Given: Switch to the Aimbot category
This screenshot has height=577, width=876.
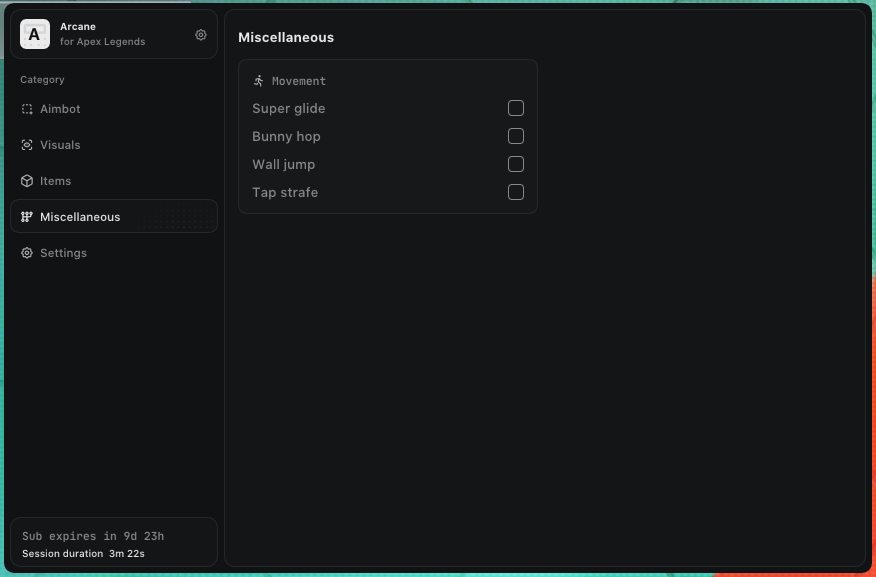Looking at the screenshot, I should point(60,109).
